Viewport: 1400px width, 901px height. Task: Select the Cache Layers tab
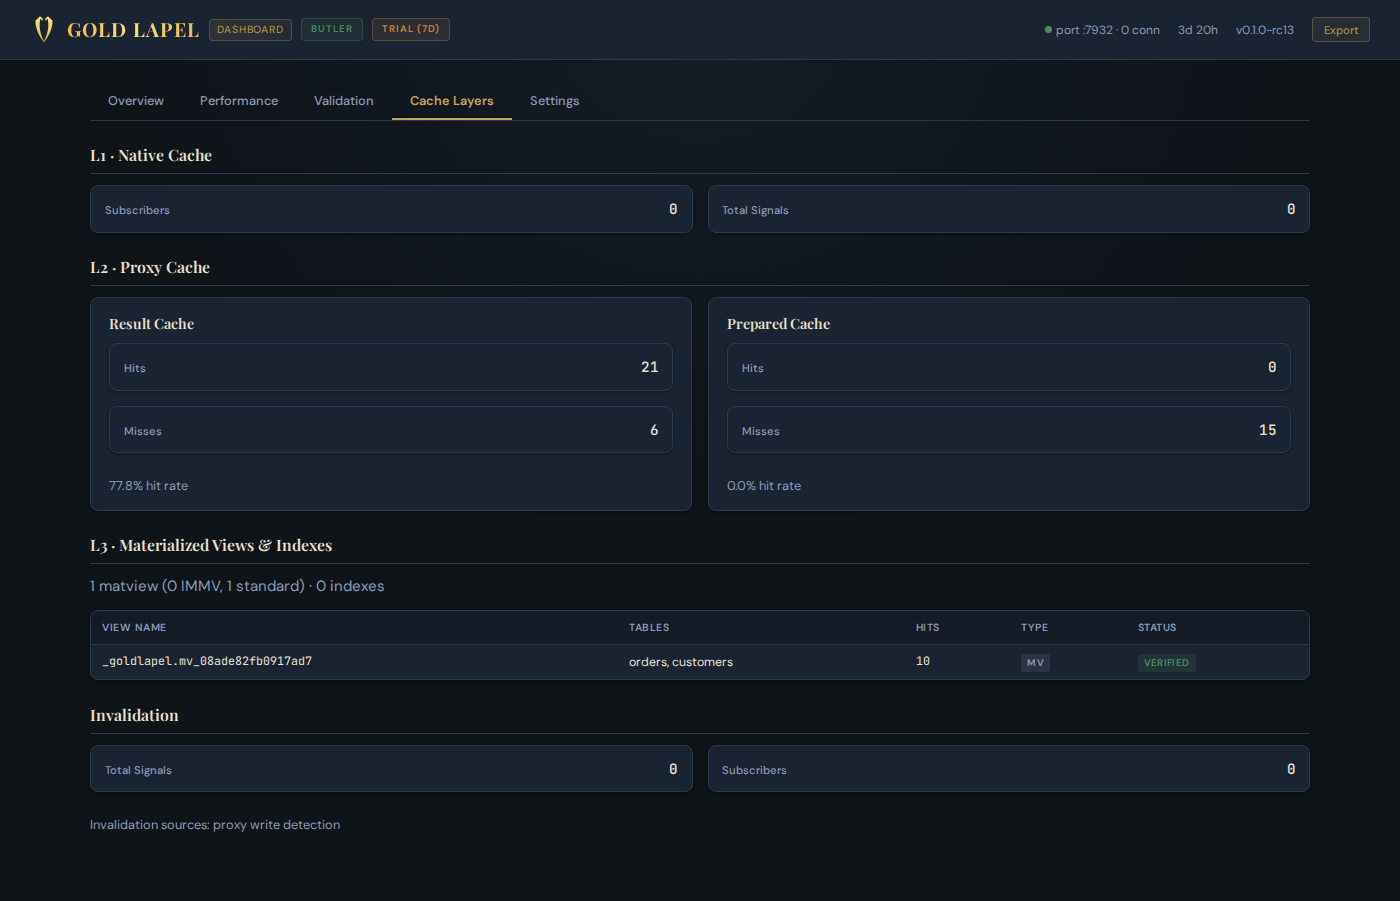click(451, 100)
